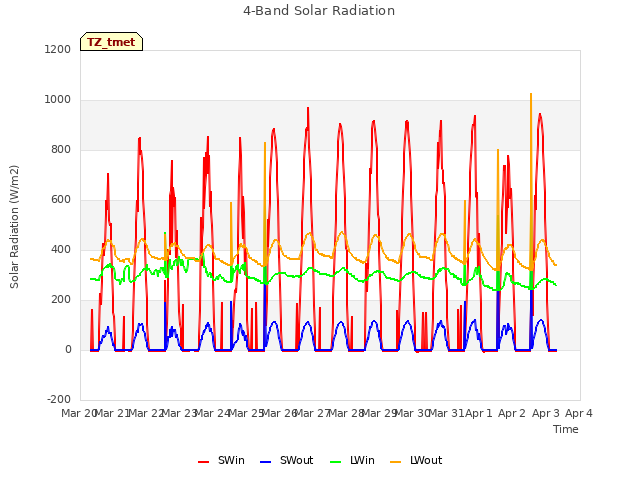640x480 pixels.
Task: Click the 1200 y-axis tick label
Action: tap(58, 49)
